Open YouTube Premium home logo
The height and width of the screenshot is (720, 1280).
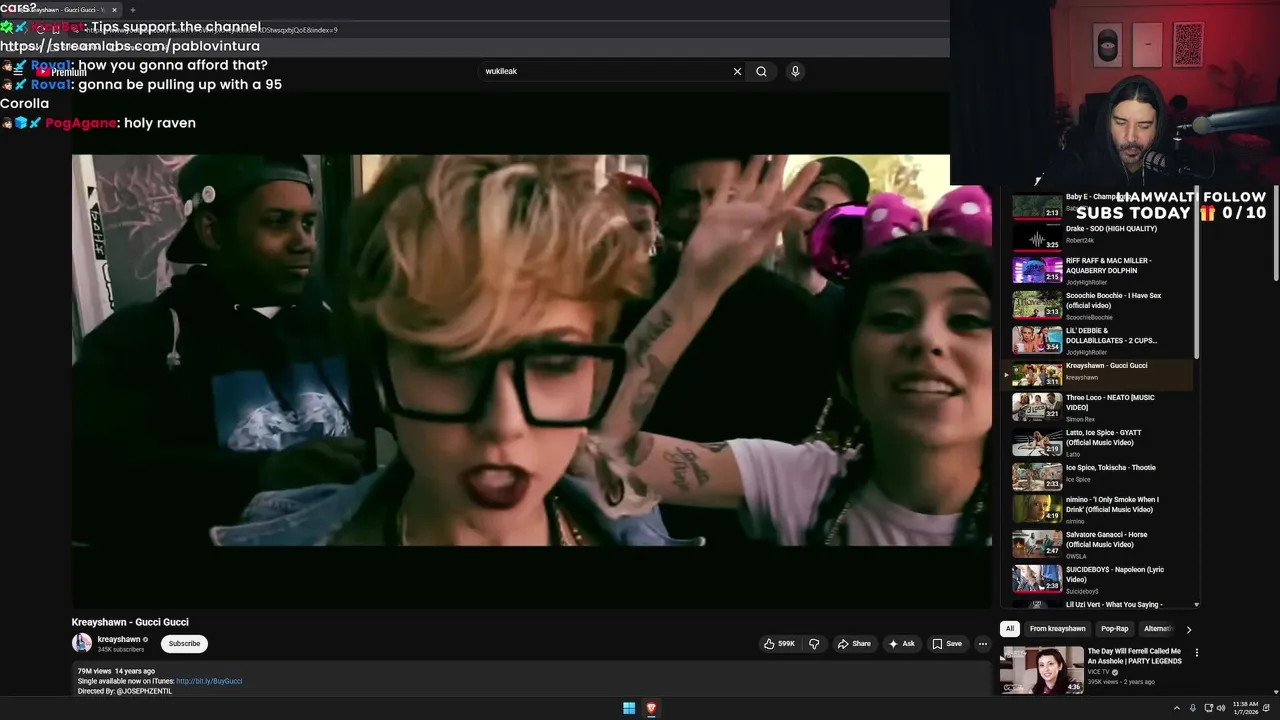click(61, 72)
